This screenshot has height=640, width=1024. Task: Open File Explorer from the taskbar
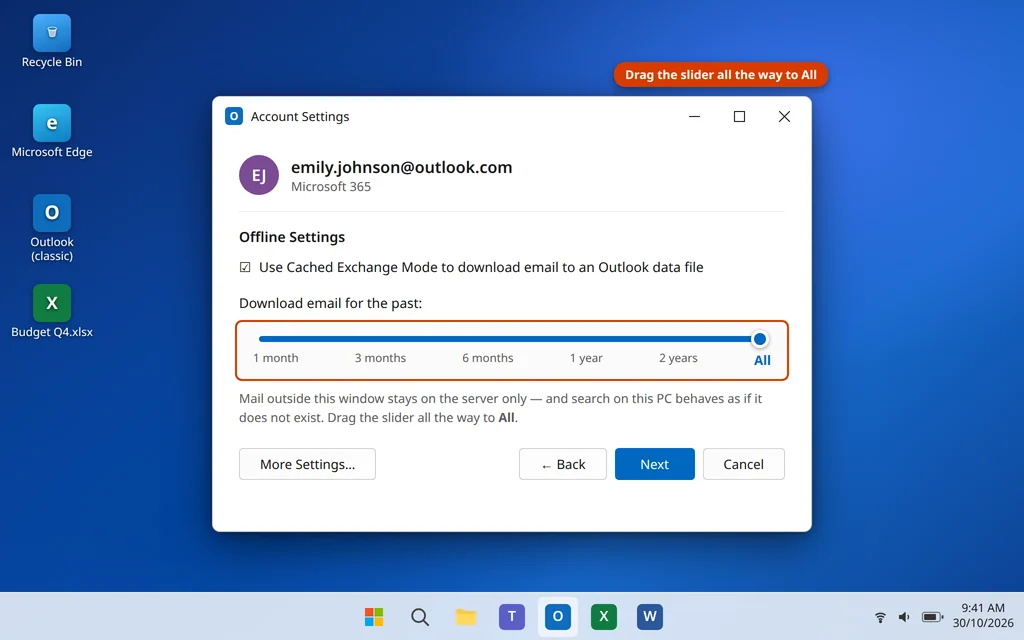466,616
